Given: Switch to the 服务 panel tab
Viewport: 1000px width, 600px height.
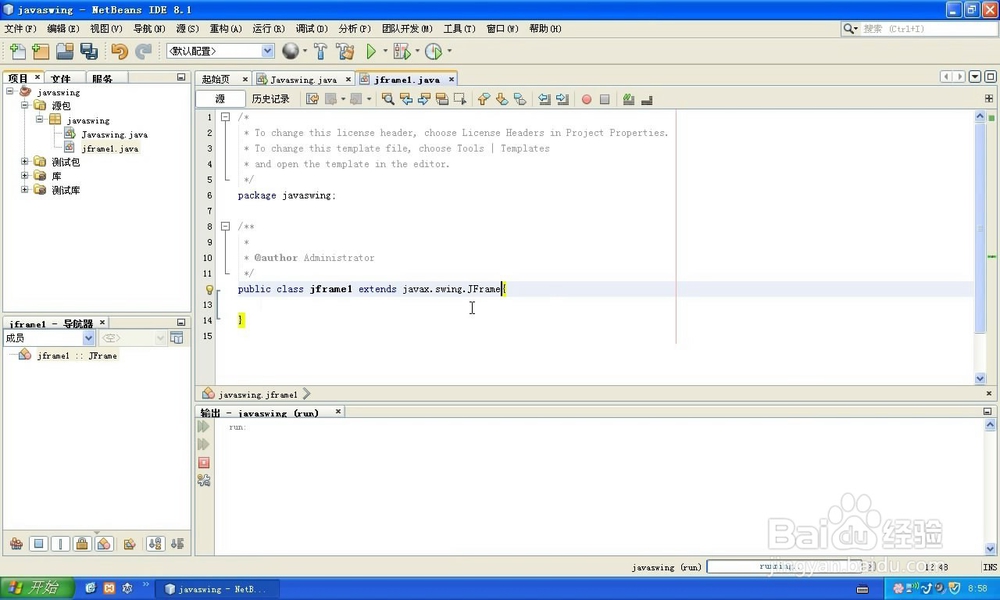Looking at the screenshot, I should pyautogui.click(x=102, y=78).
